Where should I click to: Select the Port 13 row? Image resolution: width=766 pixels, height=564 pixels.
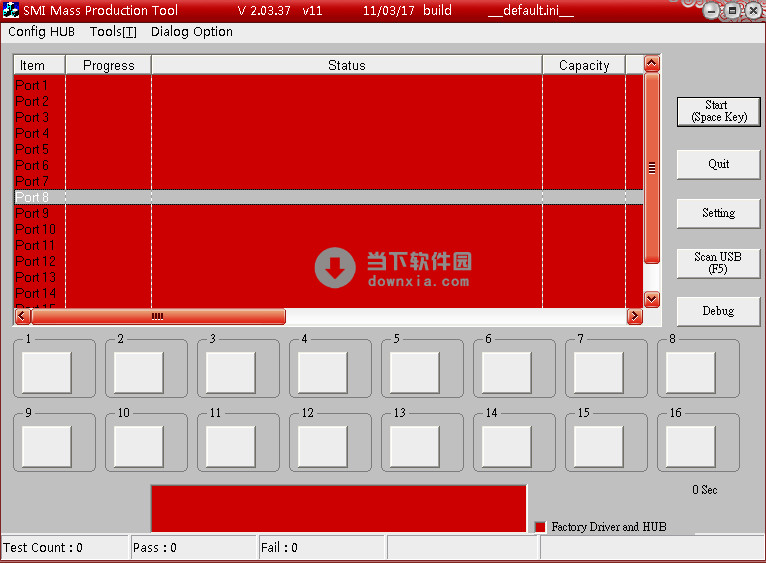tap(328, 277)
